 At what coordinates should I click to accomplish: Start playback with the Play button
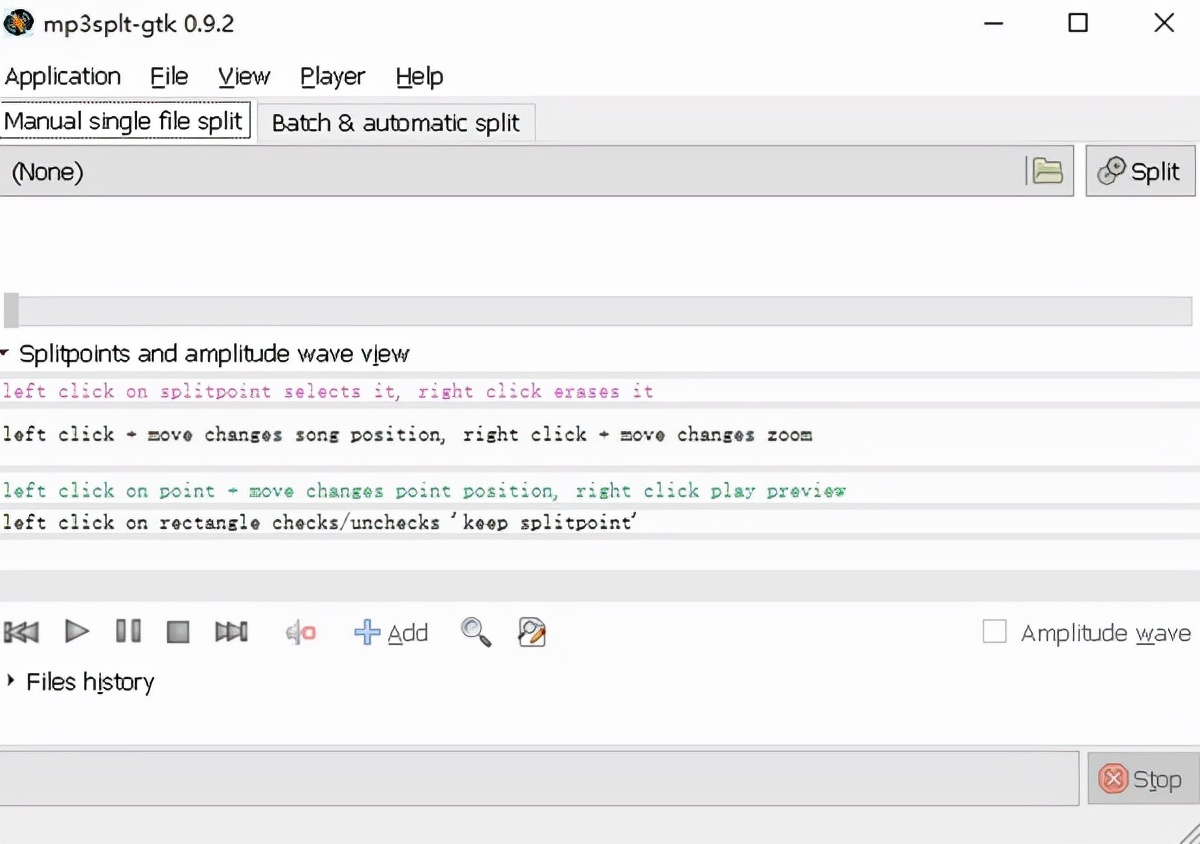[x=77, y=632]
